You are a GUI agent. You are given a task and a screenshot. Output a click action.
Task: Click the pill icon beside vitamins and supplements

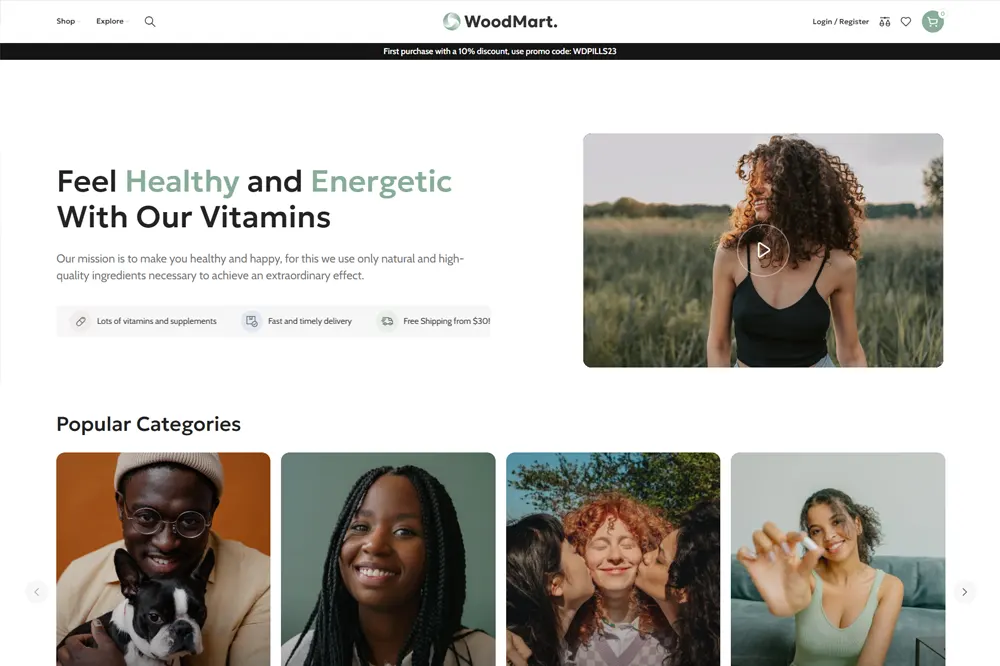coord(80,322)
